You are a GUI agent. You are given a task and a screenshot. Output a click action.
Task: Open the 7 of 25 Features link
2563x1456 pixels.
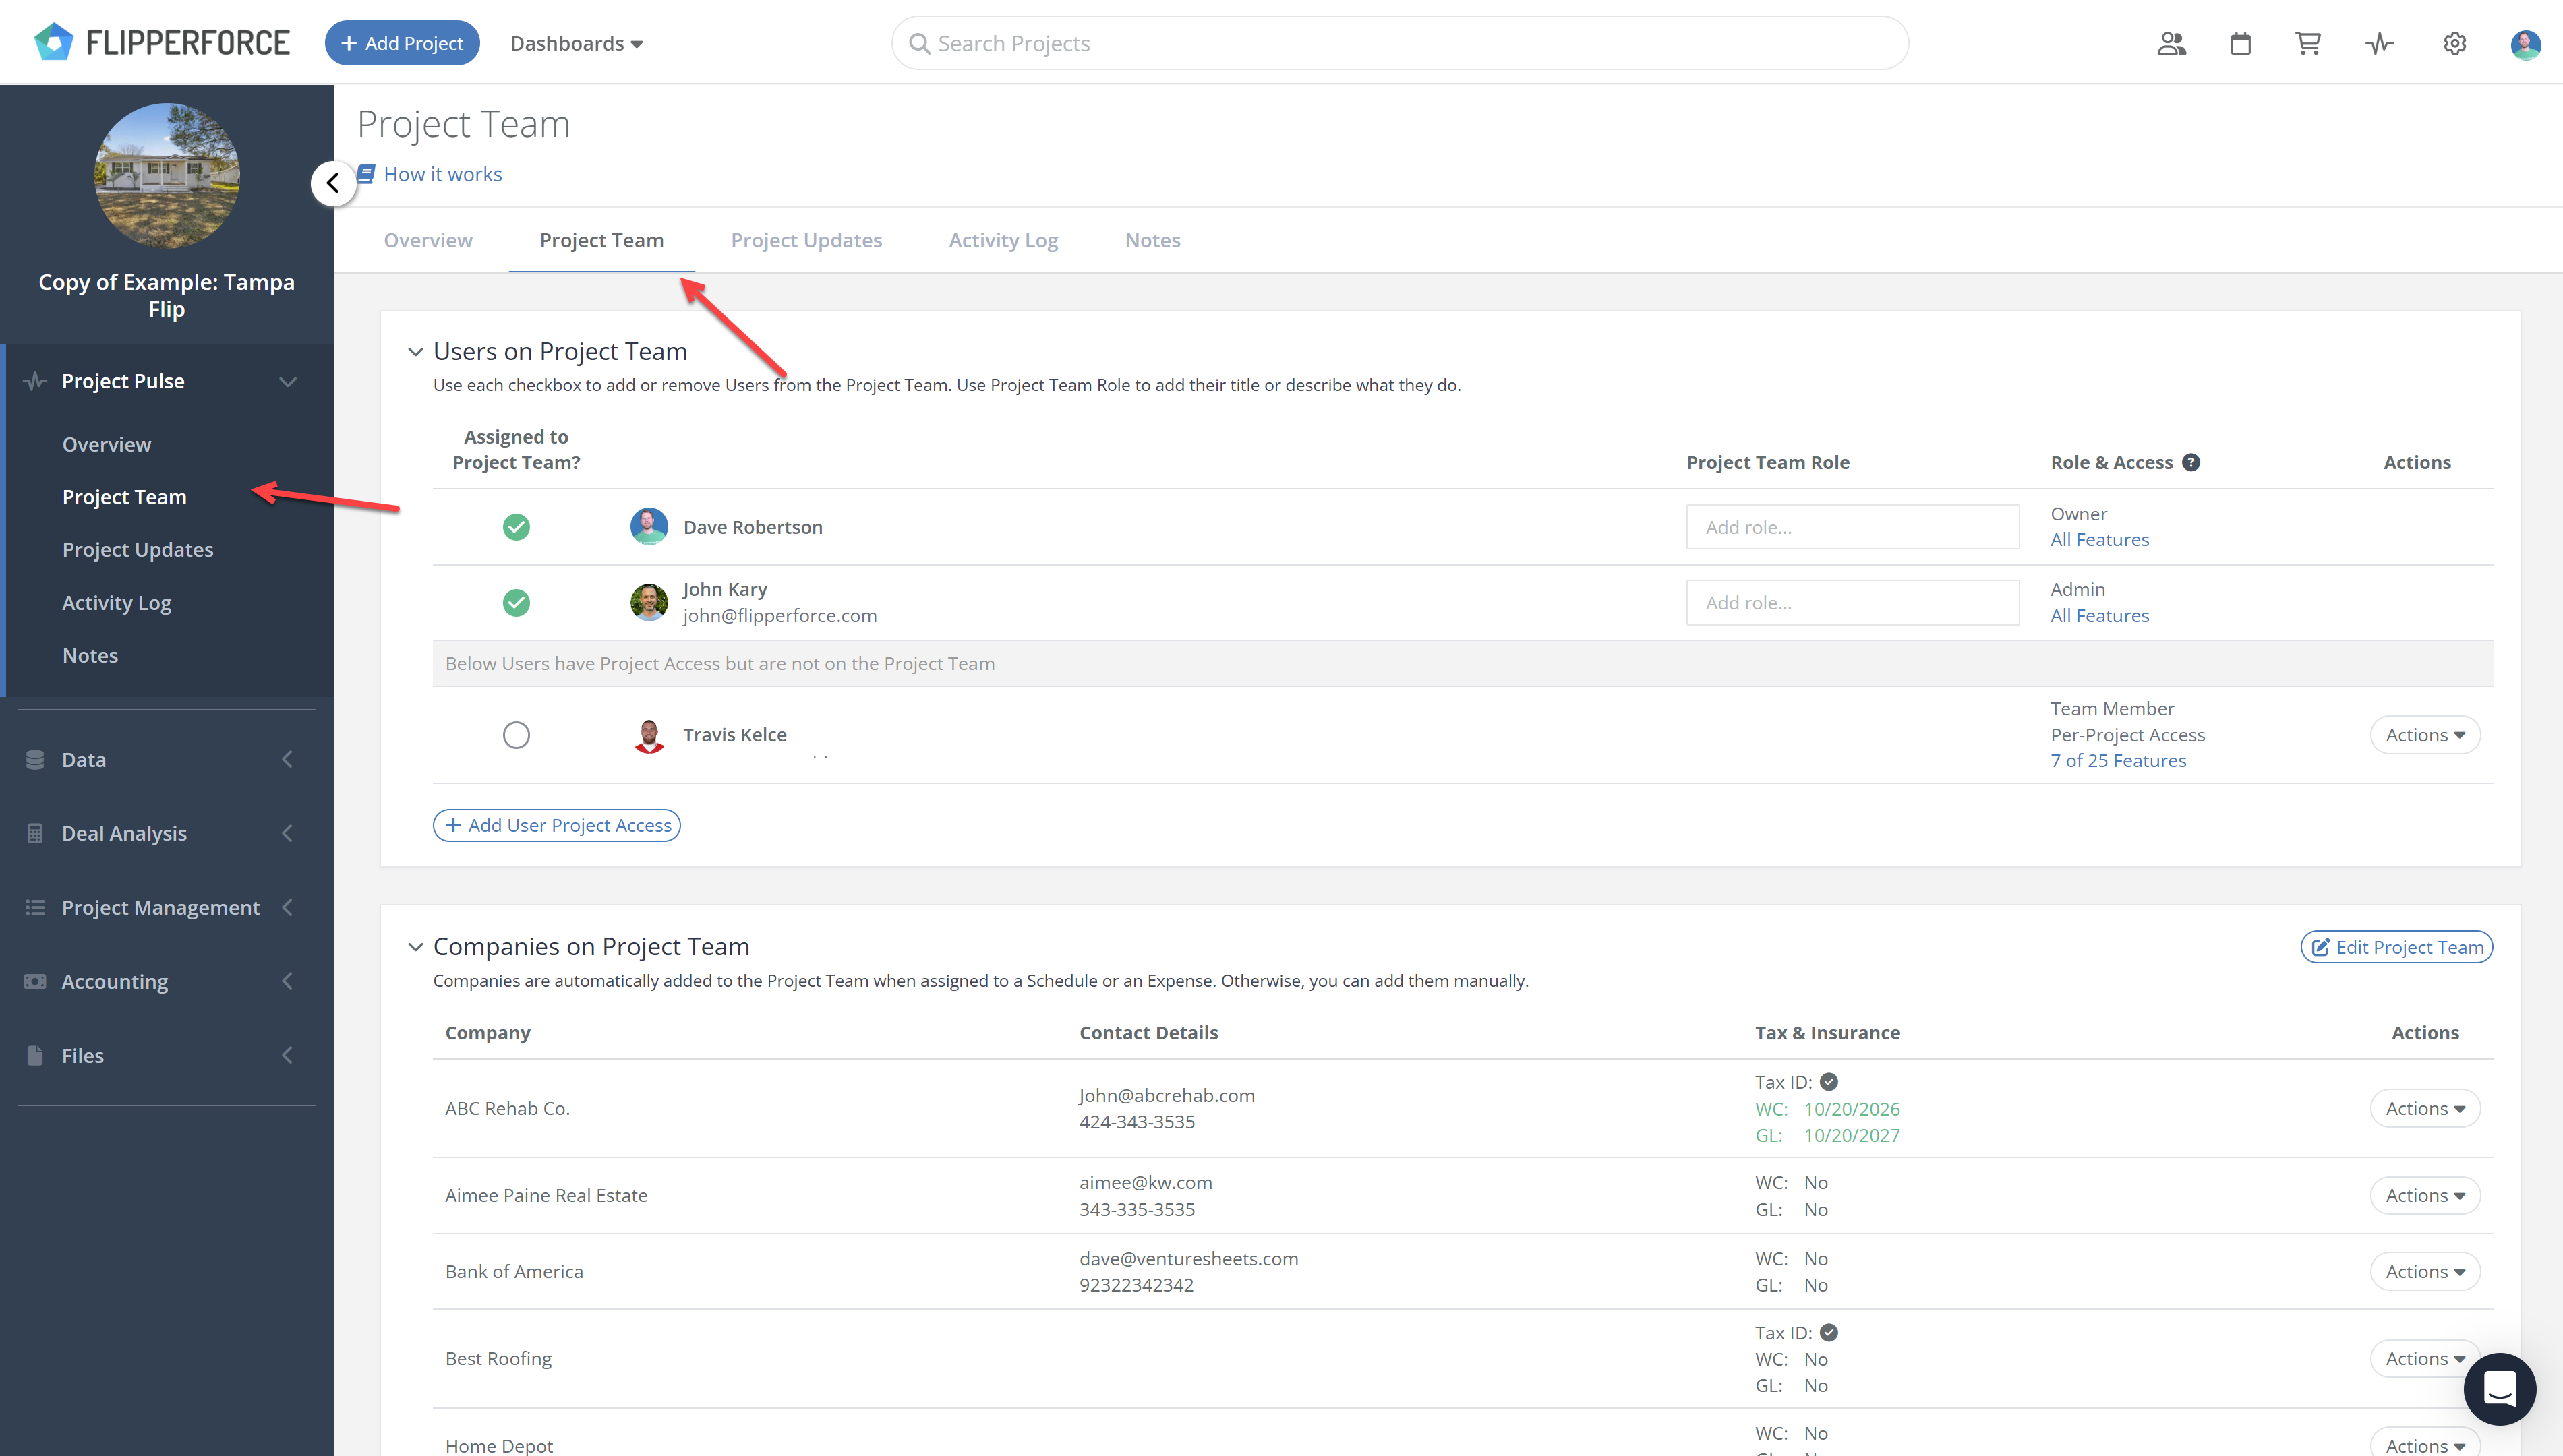2118,760
